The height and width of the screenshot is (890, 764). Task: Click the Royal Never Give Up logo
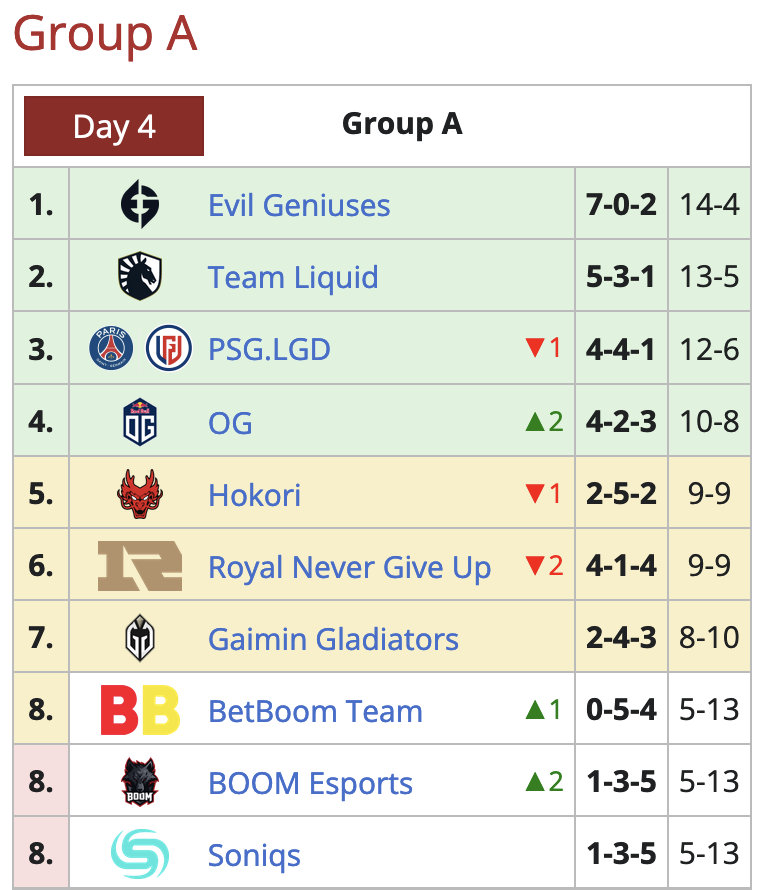(139, 566)
